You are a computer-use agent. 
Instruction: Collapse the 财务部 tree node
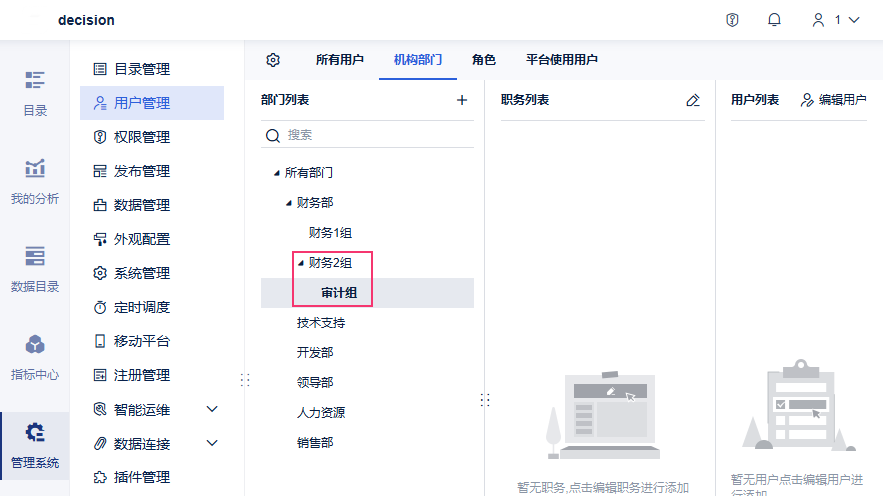288,203
